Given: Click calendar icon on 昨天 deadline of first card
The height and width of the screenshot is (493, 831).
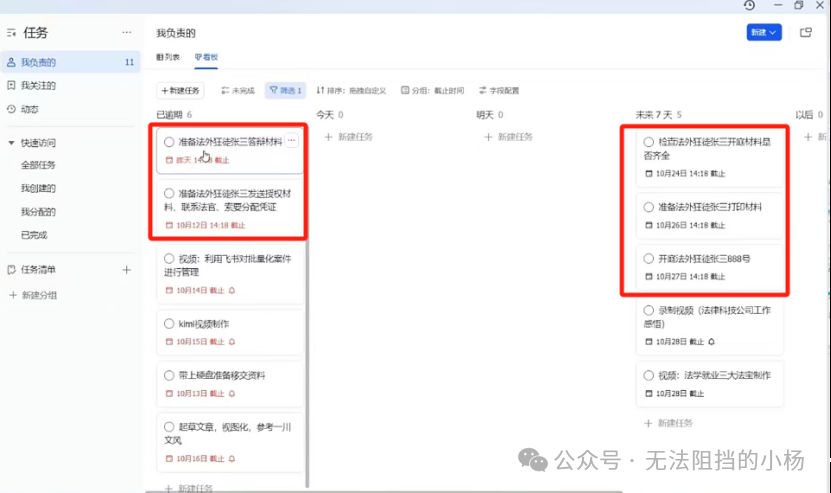Looking at the screenshot, I should (x=169, y=160).
